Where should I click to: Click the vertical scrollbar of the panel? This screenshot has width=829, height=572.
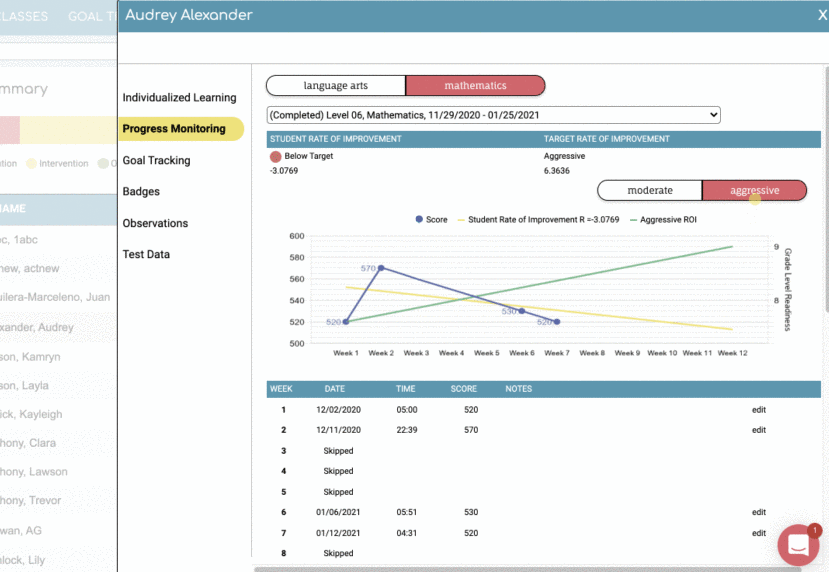pos(826,189)
